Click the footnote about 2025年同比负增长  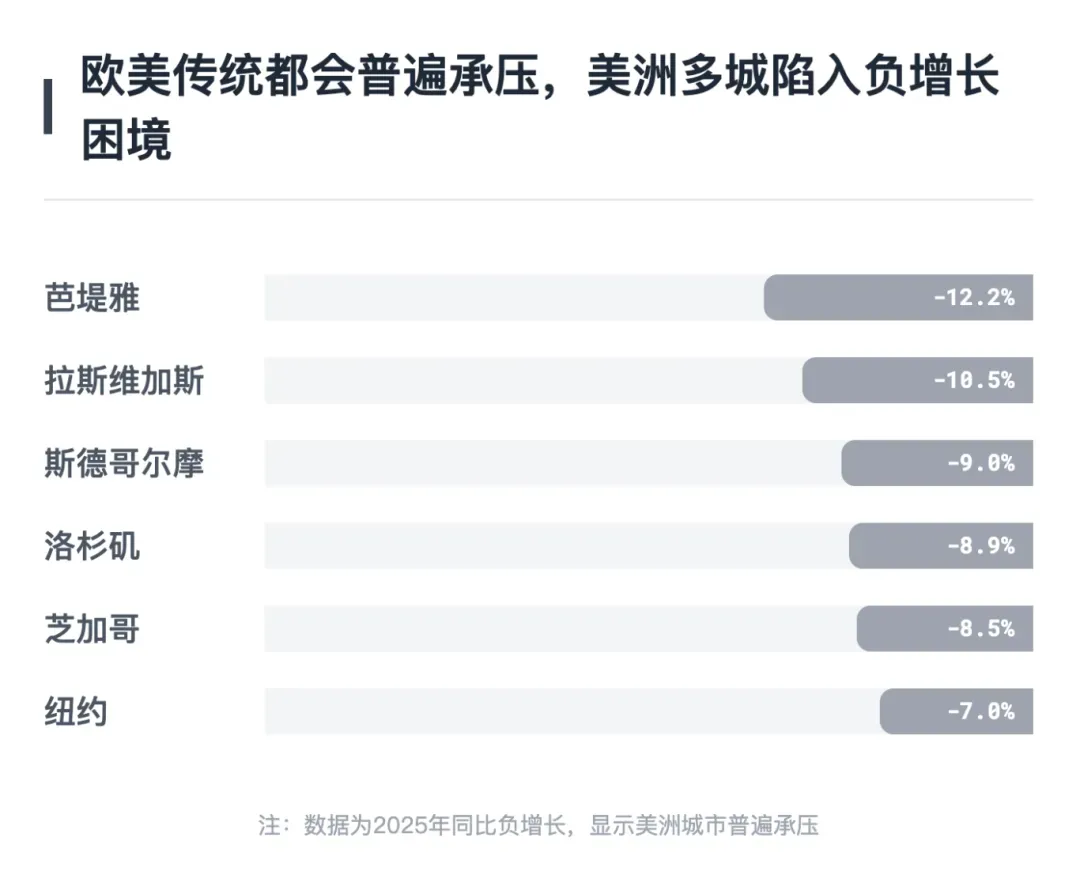coord(539,825)
